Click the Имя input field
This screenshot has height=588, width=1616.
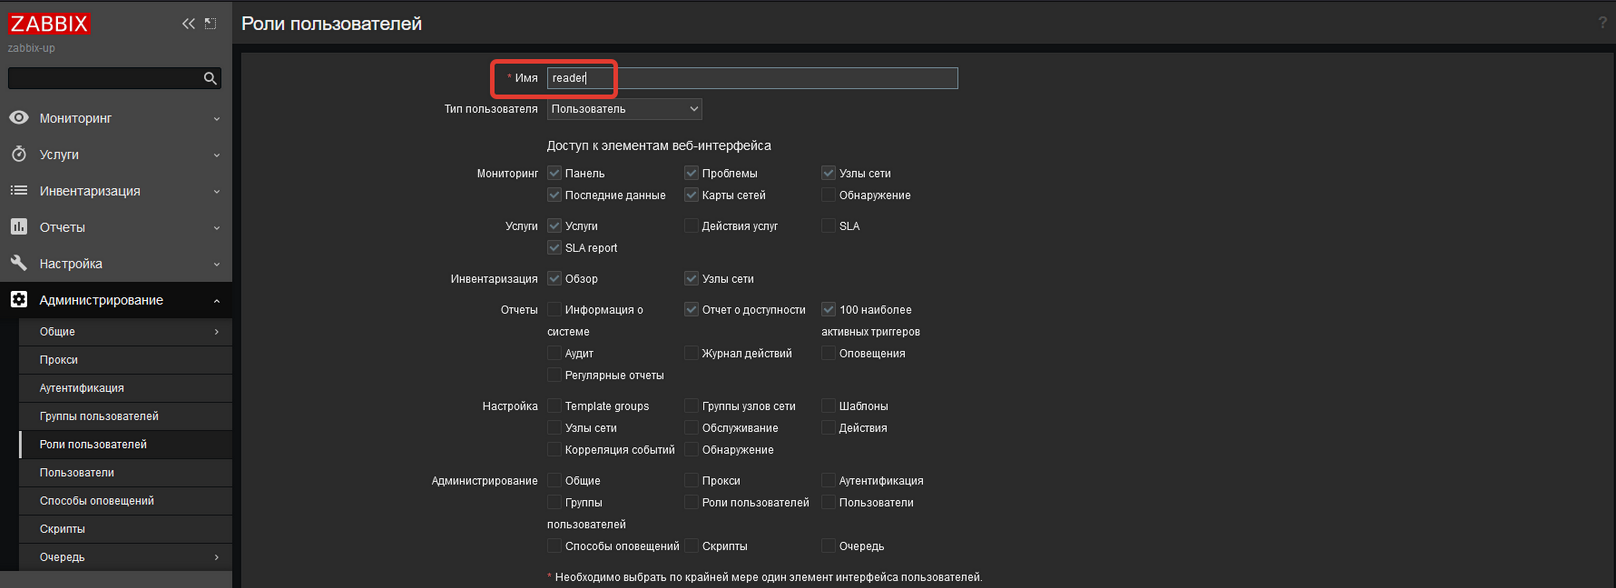pyautogui.click(x=752, y=78)
